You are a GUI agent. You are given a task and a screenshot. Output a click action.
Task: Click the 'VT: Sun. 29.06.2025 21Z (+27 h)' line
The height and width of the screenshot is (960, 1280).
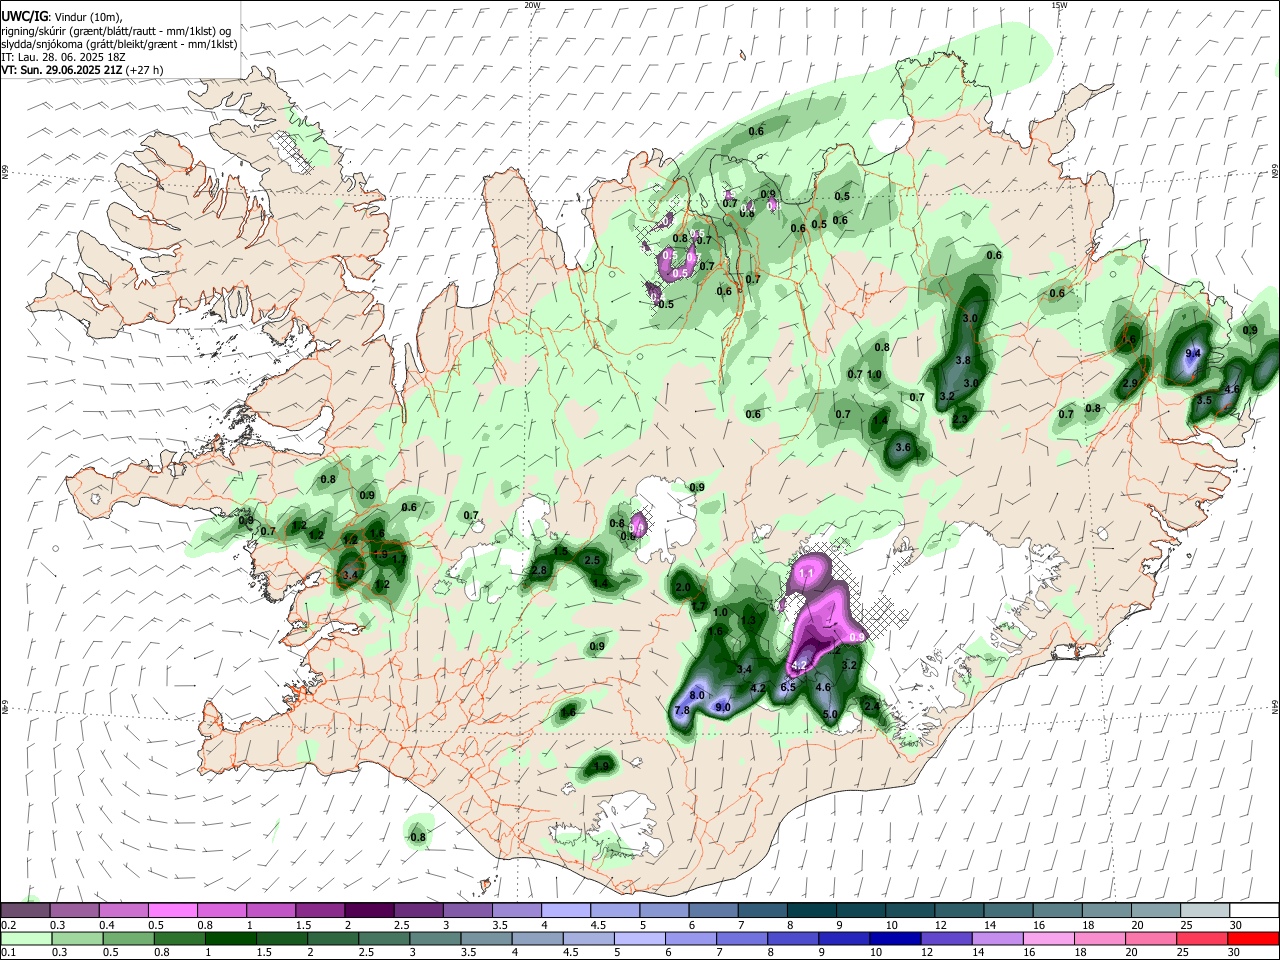click(x=82, y=70)
